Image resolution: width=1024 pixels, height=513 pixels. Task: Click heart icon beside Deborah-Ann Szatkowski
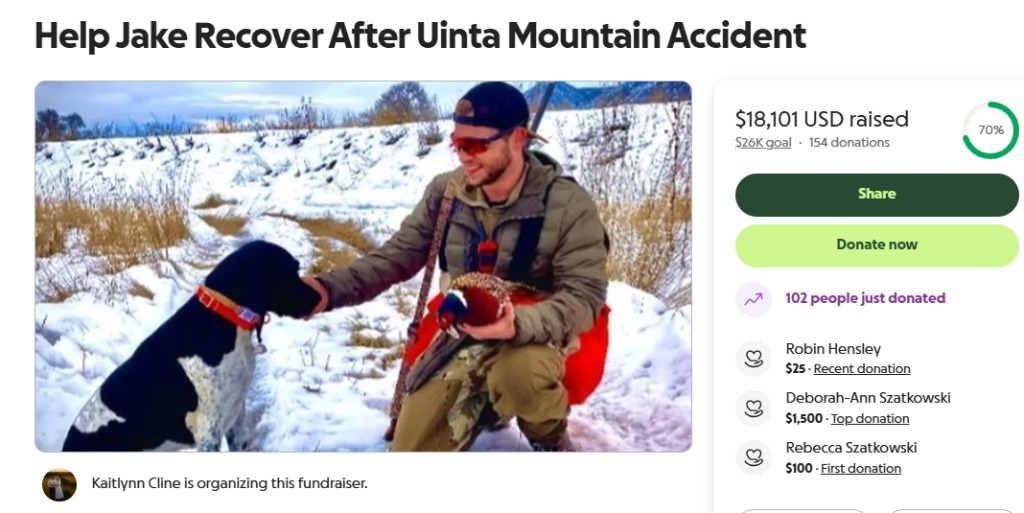(753, 408)
